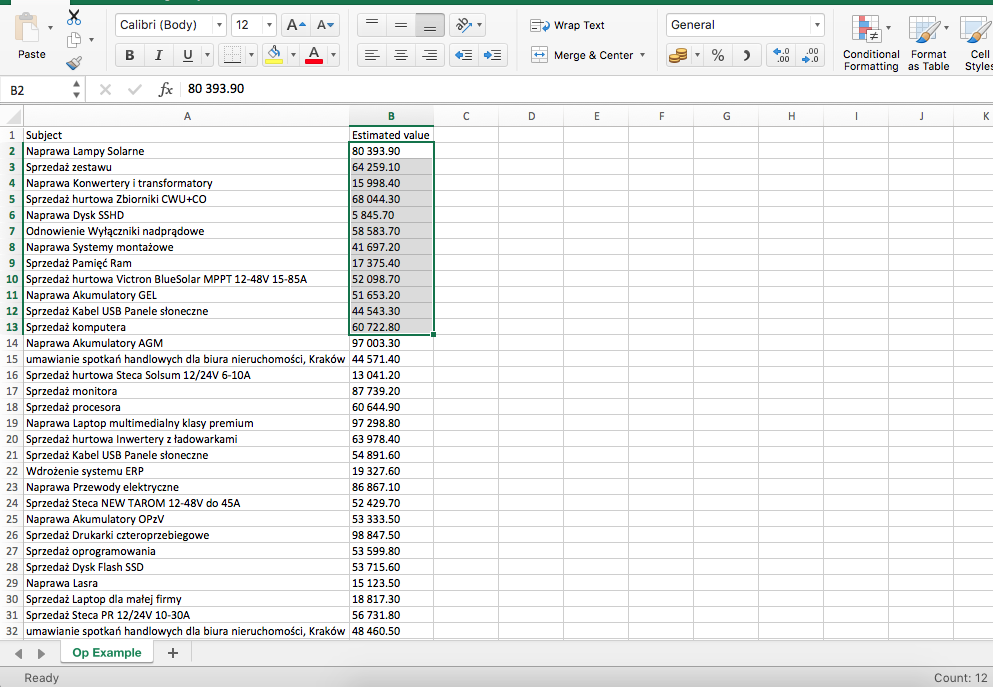This screenshot has height=687, width=993.
Task: Add a new sheet with plus button
Action: click(x=173, y=653)
